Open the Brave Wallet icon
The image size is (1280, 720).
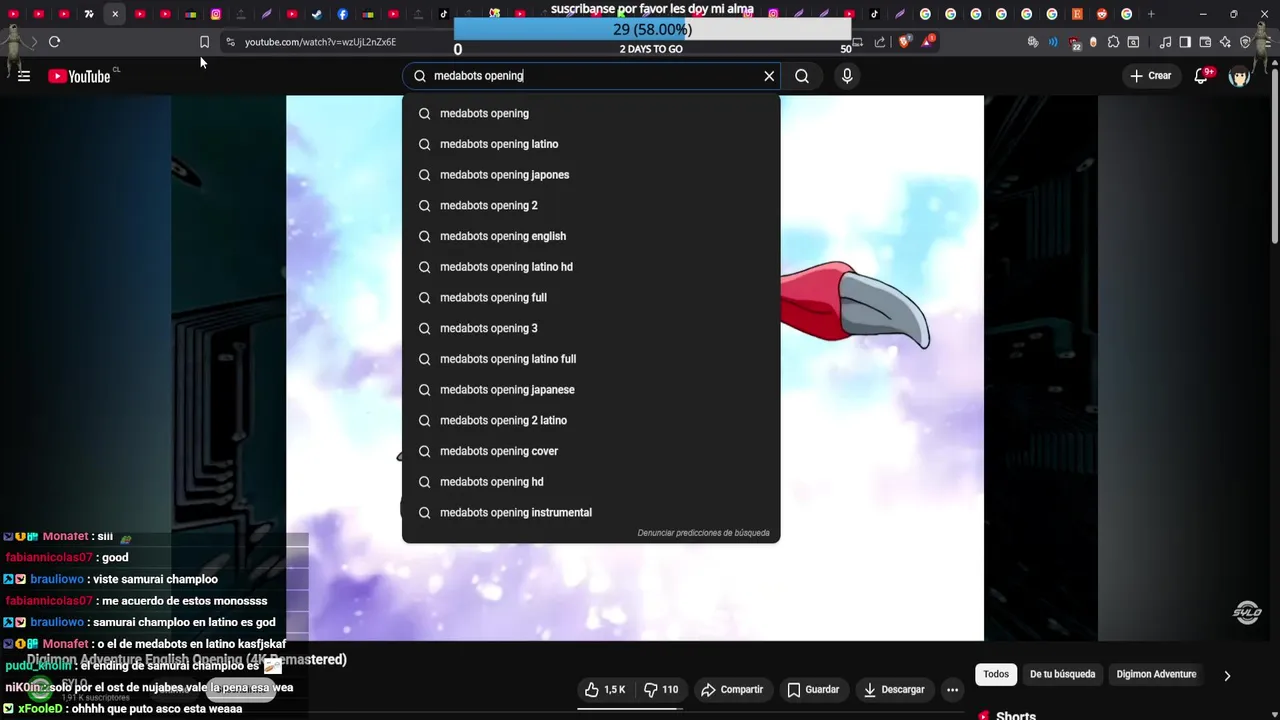tap(1205, 42)
